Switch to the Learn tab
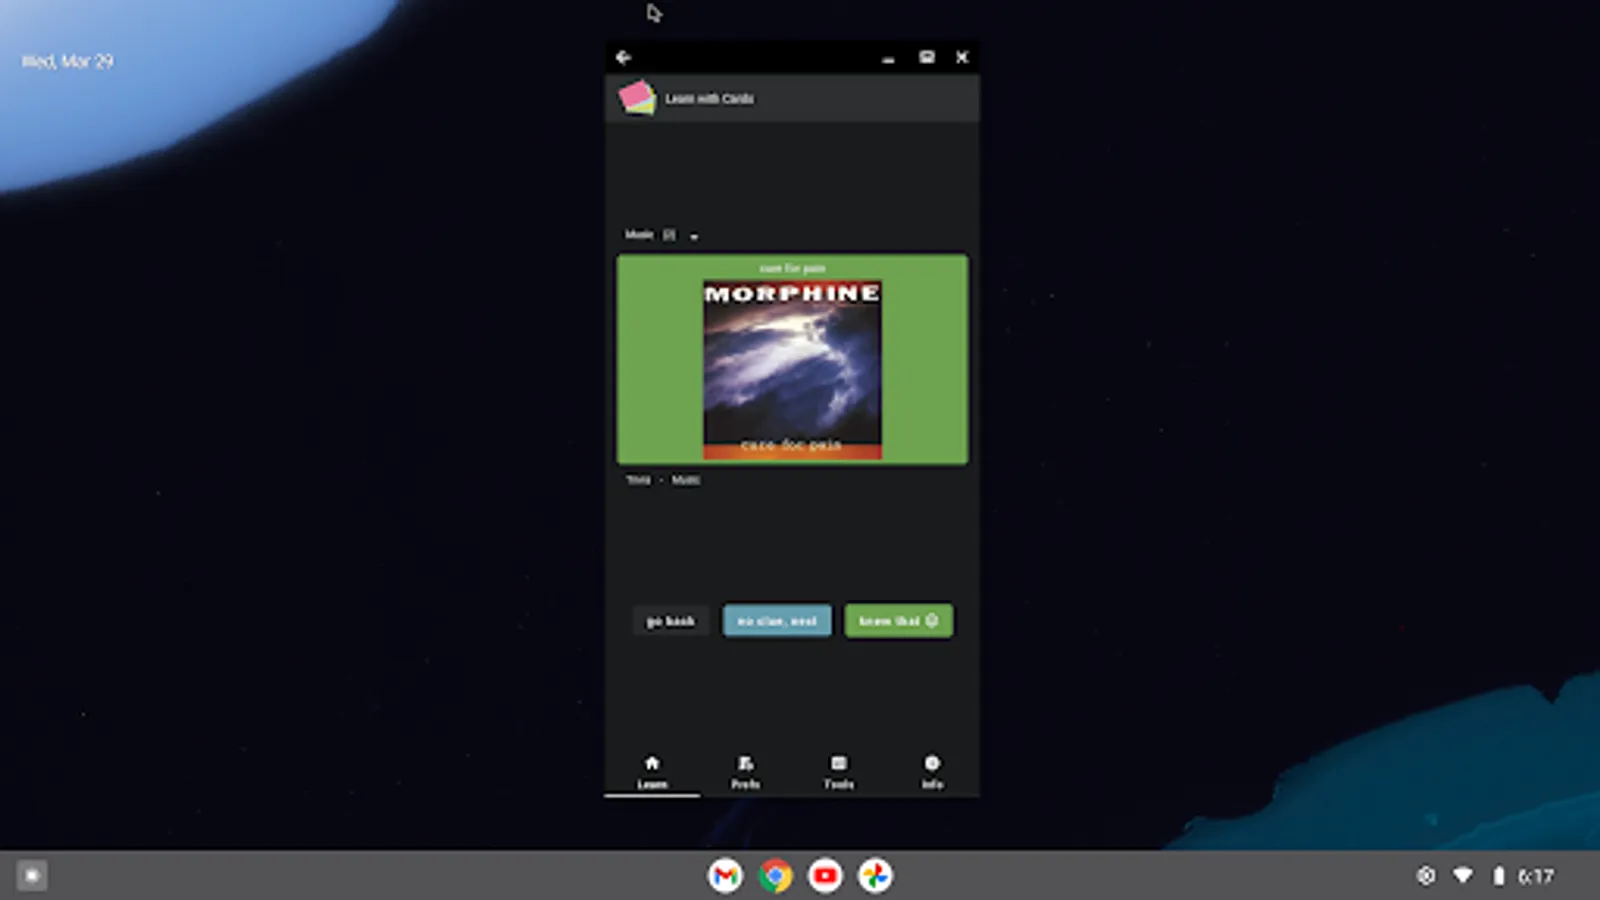This screenshot has width=1600, height=900. [652, 772]
